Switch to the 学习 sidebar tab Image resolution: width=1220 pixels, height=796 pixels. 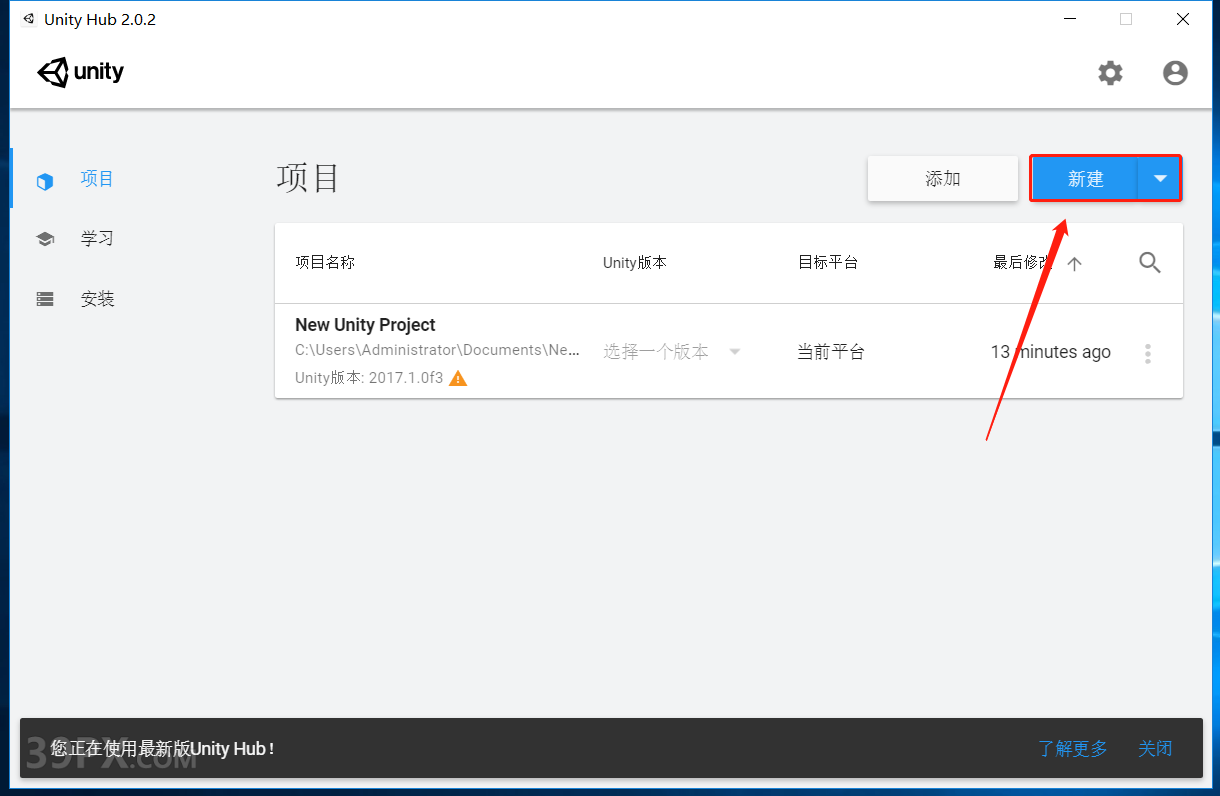click(97, 239)
